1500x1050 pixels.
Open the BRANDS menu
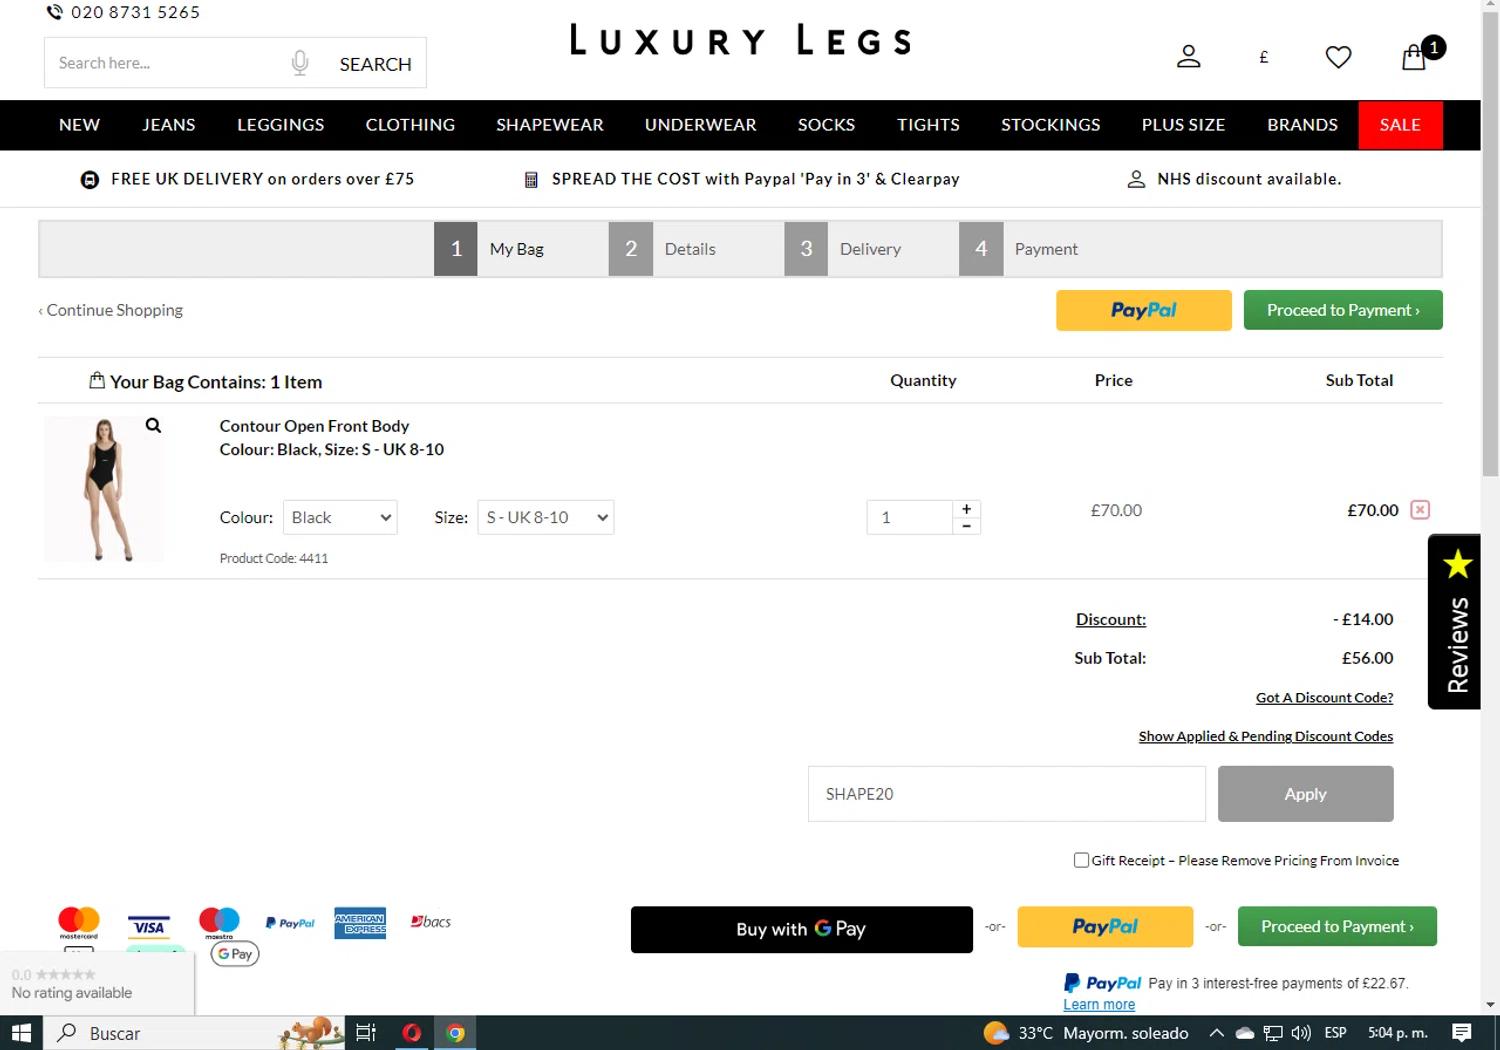(x=1302, y=125)
